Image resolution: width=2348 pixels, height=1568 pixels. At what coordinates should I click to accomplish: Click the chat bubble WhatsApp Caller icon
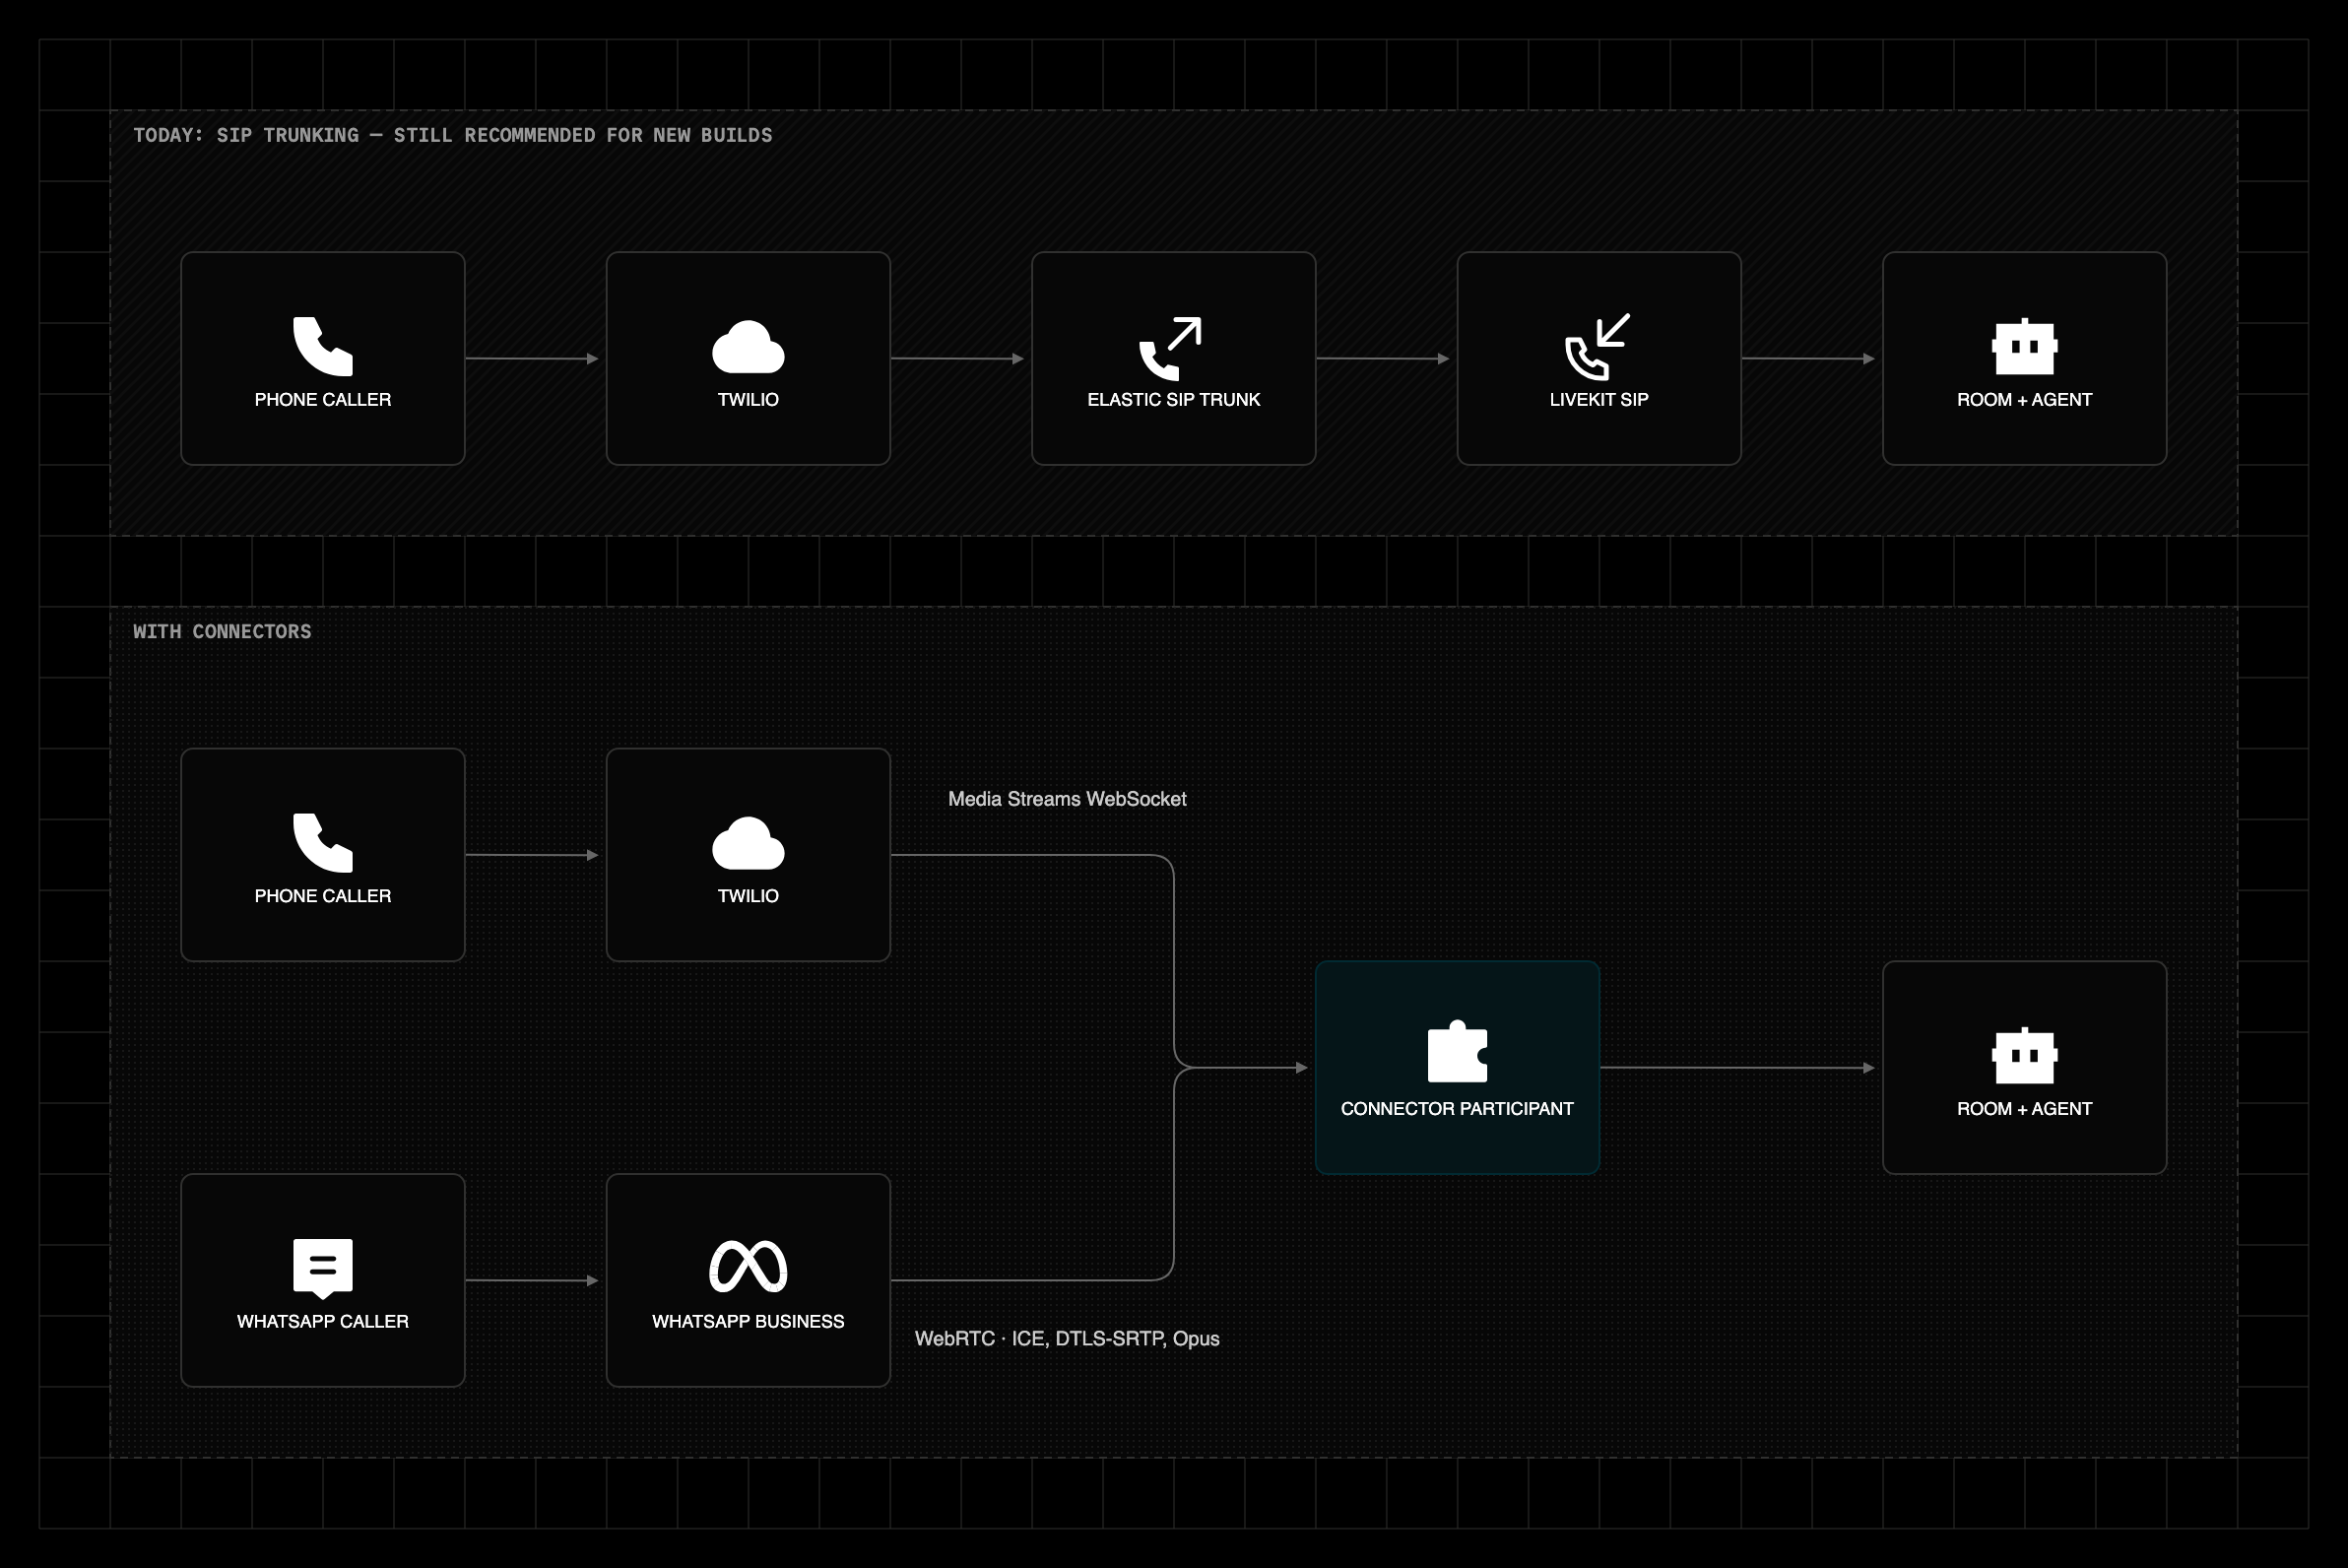[x=322, y=1268]
